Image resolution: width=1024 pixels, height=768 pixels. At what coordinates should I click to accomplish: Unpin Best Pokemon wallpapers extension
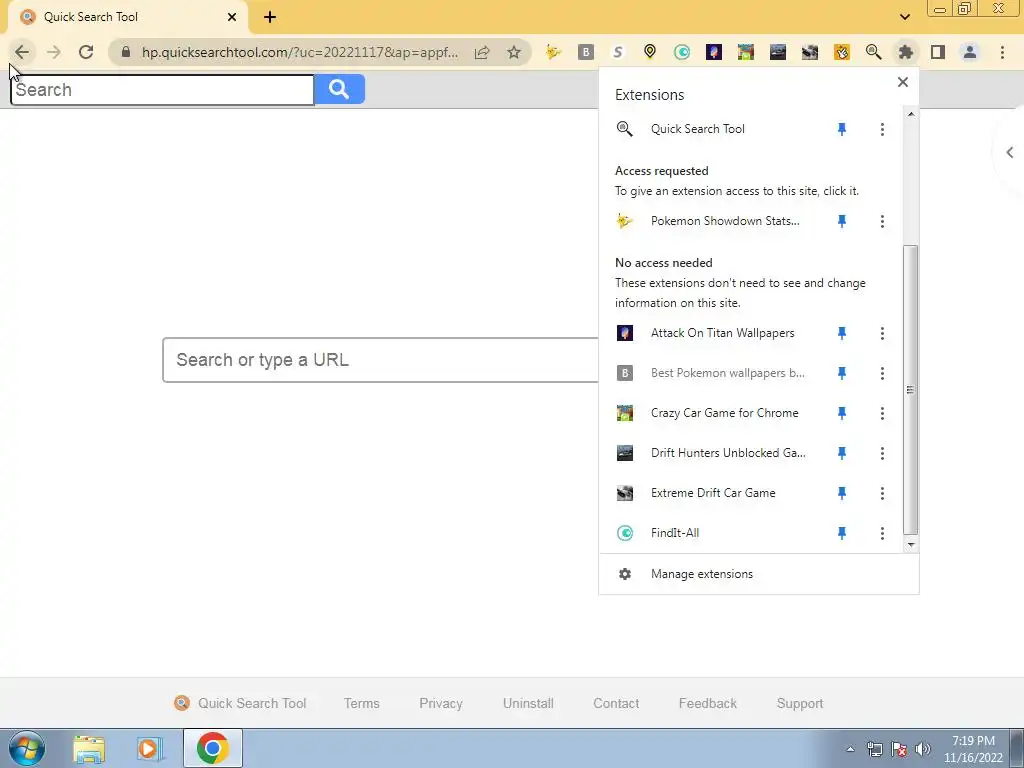(842, 374)
